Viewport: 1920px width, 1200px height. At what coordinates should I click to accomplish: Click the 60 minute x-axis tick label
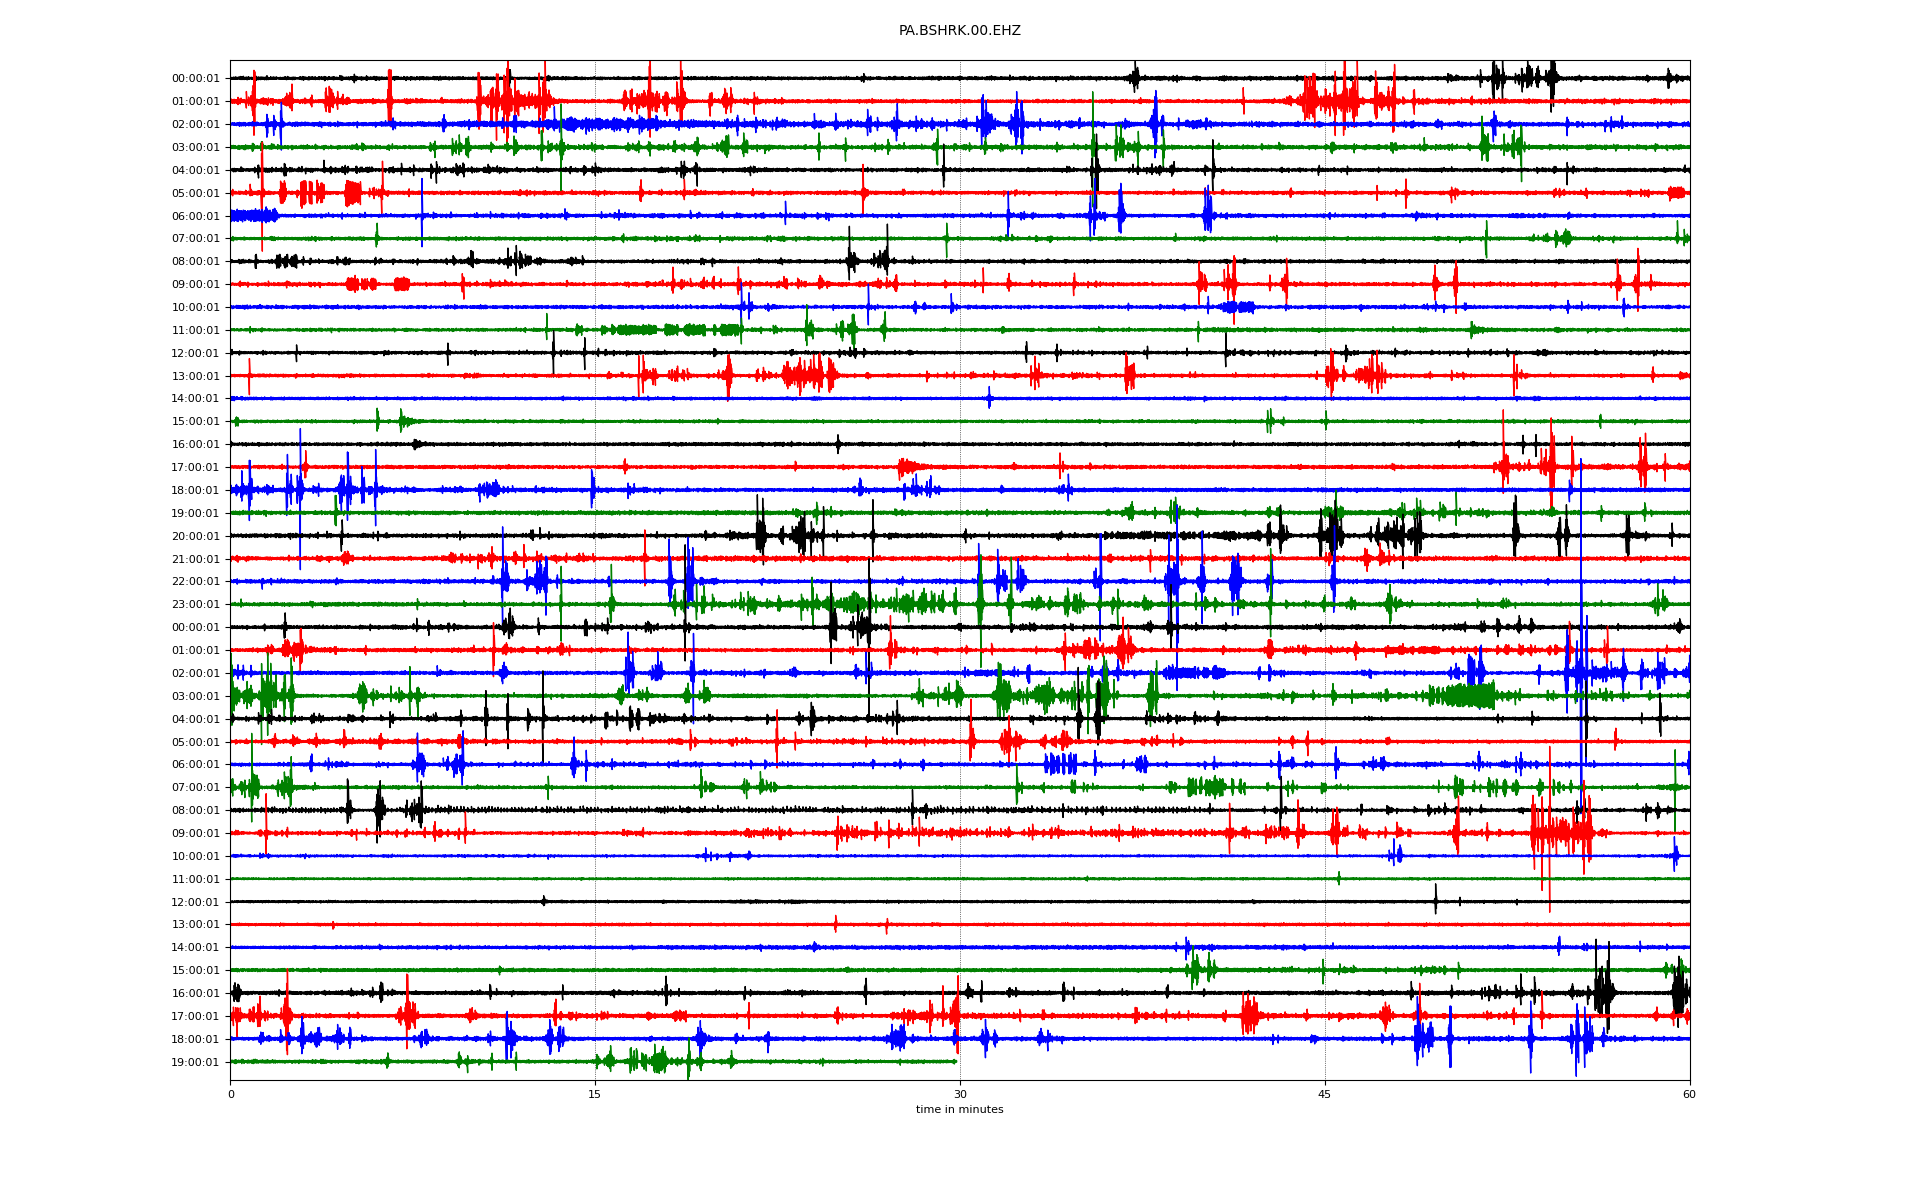point(1689,1094)
